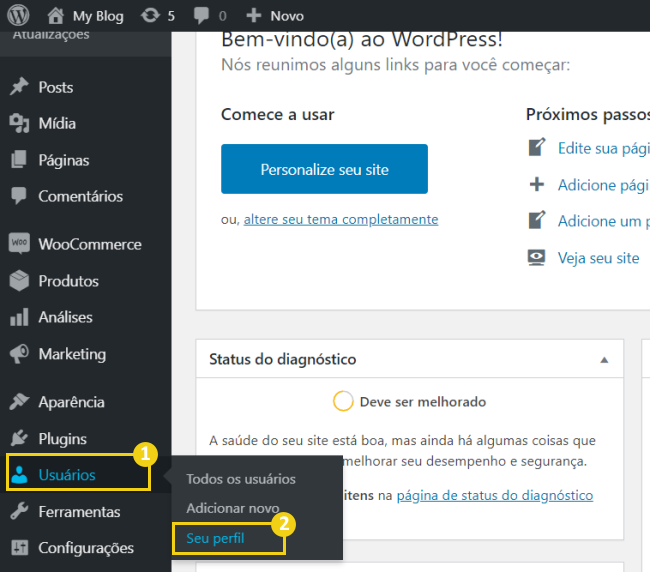Open página de status do diagnóstico link
This screenshot has height=572, width=650.
pos(495,495)
